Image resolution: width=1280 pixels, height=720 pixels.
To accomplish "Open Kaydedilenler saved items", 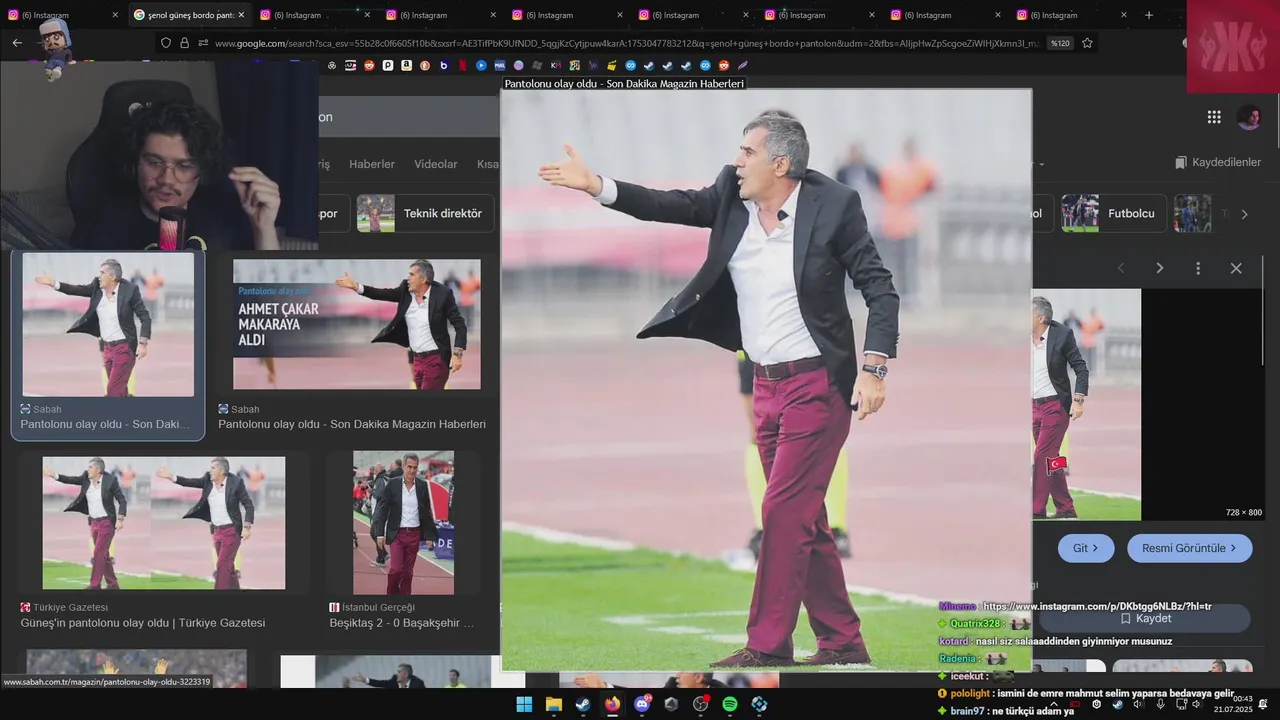I will tap(1218, 162).
